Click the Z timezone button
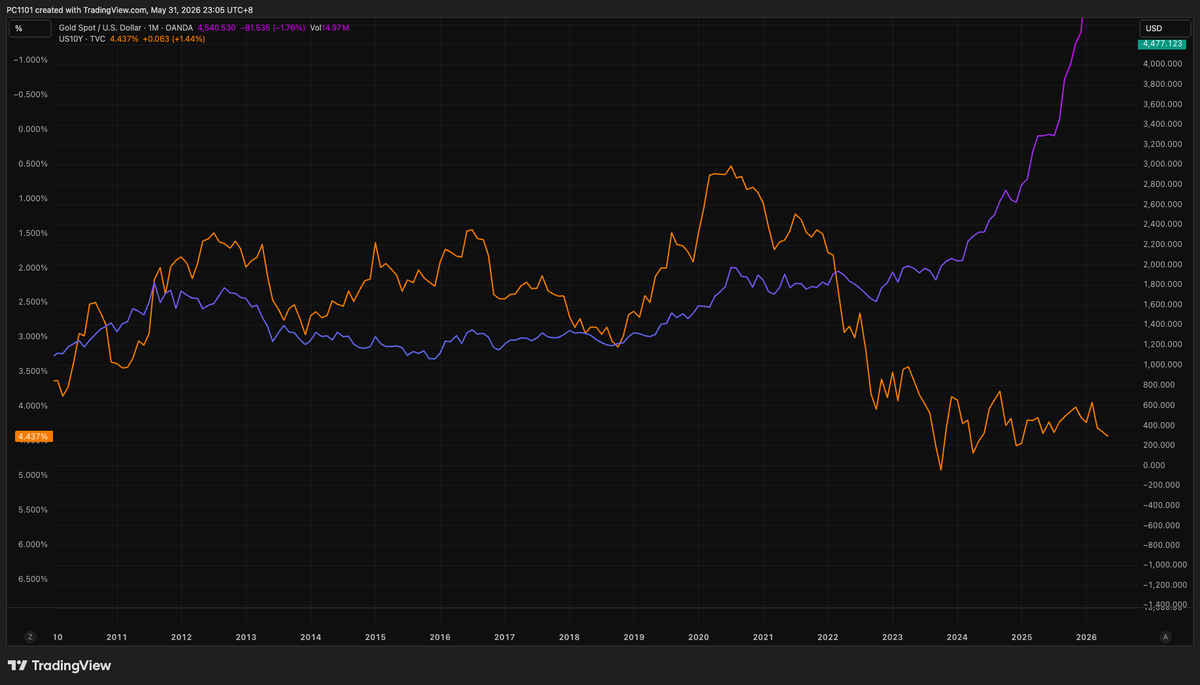Viewport: 1200px width, 685px height. (30, 636)
